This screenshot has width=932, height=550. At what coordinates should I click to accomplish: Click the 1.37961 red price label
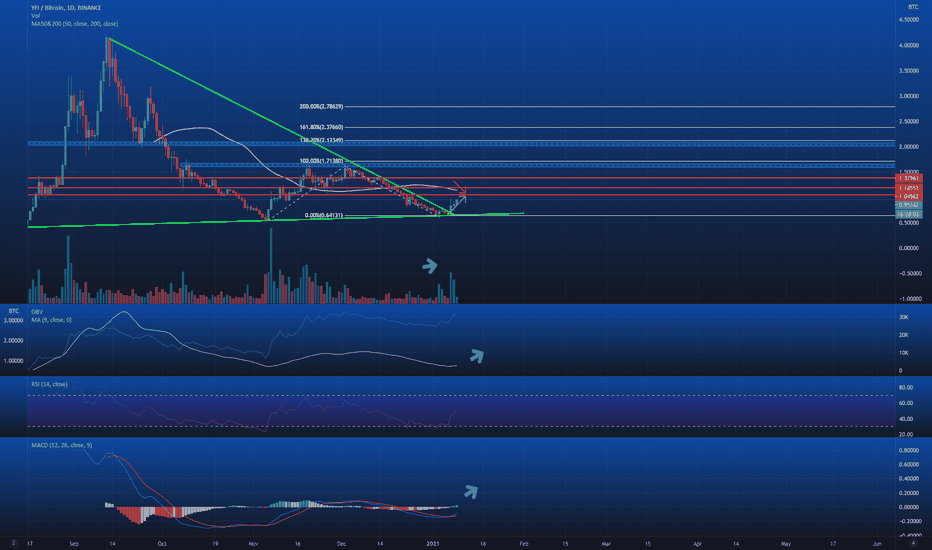click(909, 178)
